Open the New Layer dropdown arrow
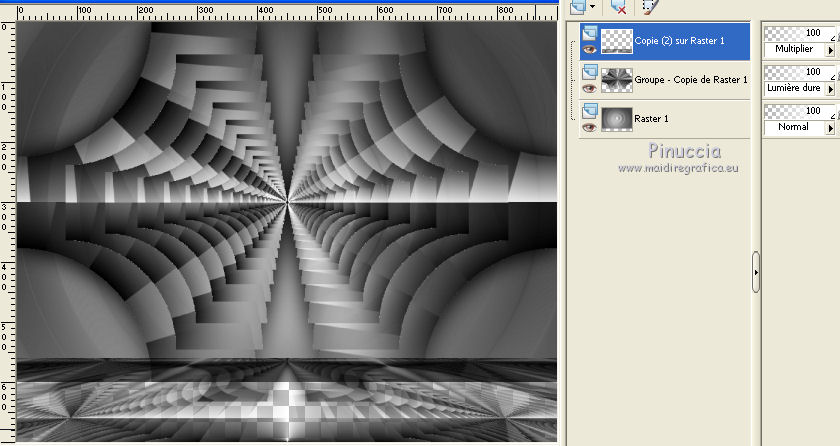 point(592,7)
